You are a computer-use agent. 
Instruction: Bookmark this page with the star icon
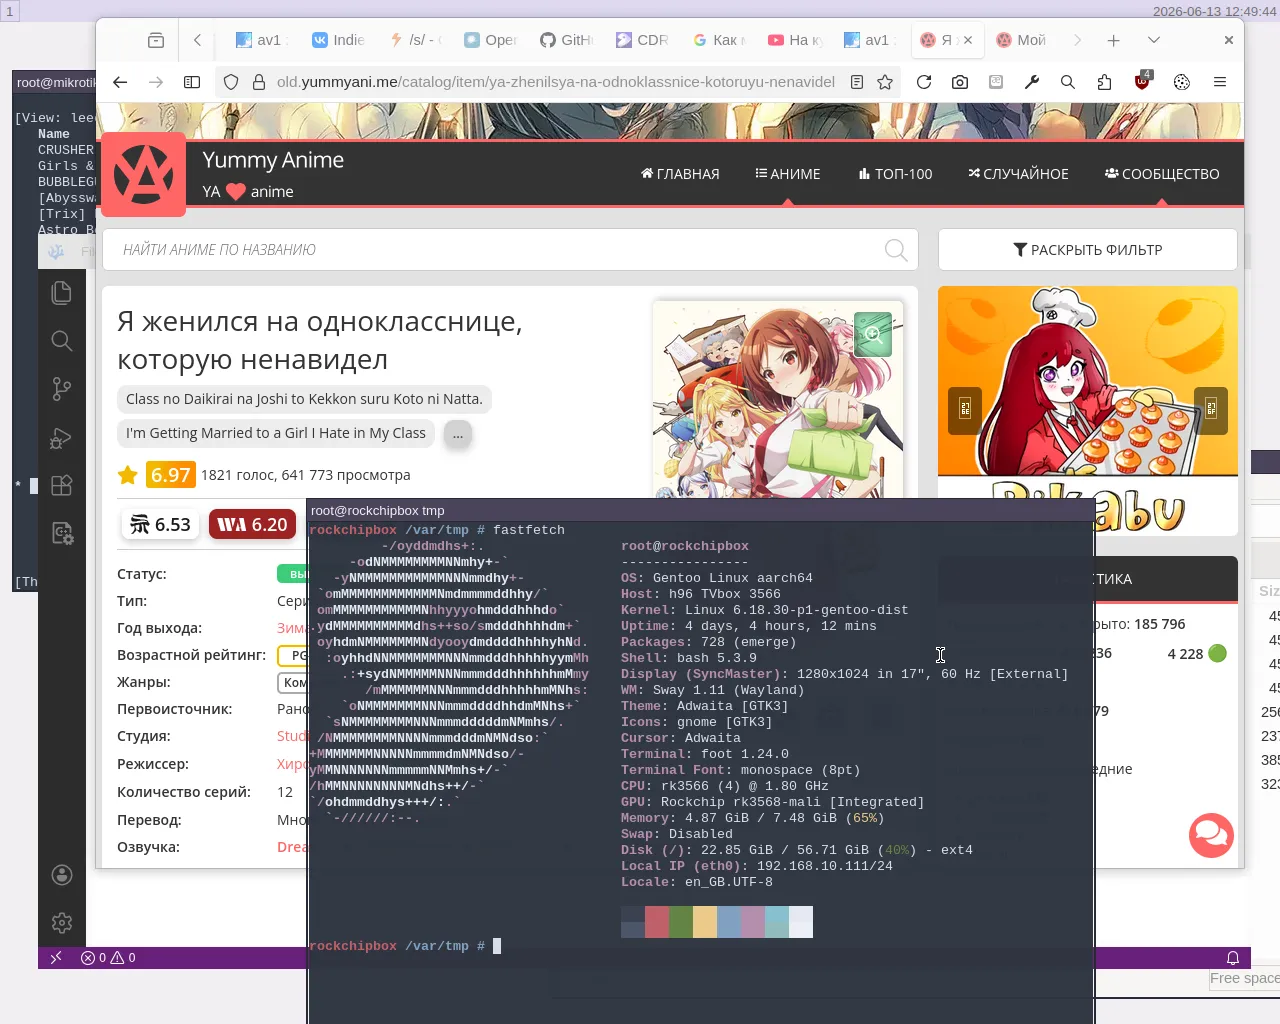[885, 82]
